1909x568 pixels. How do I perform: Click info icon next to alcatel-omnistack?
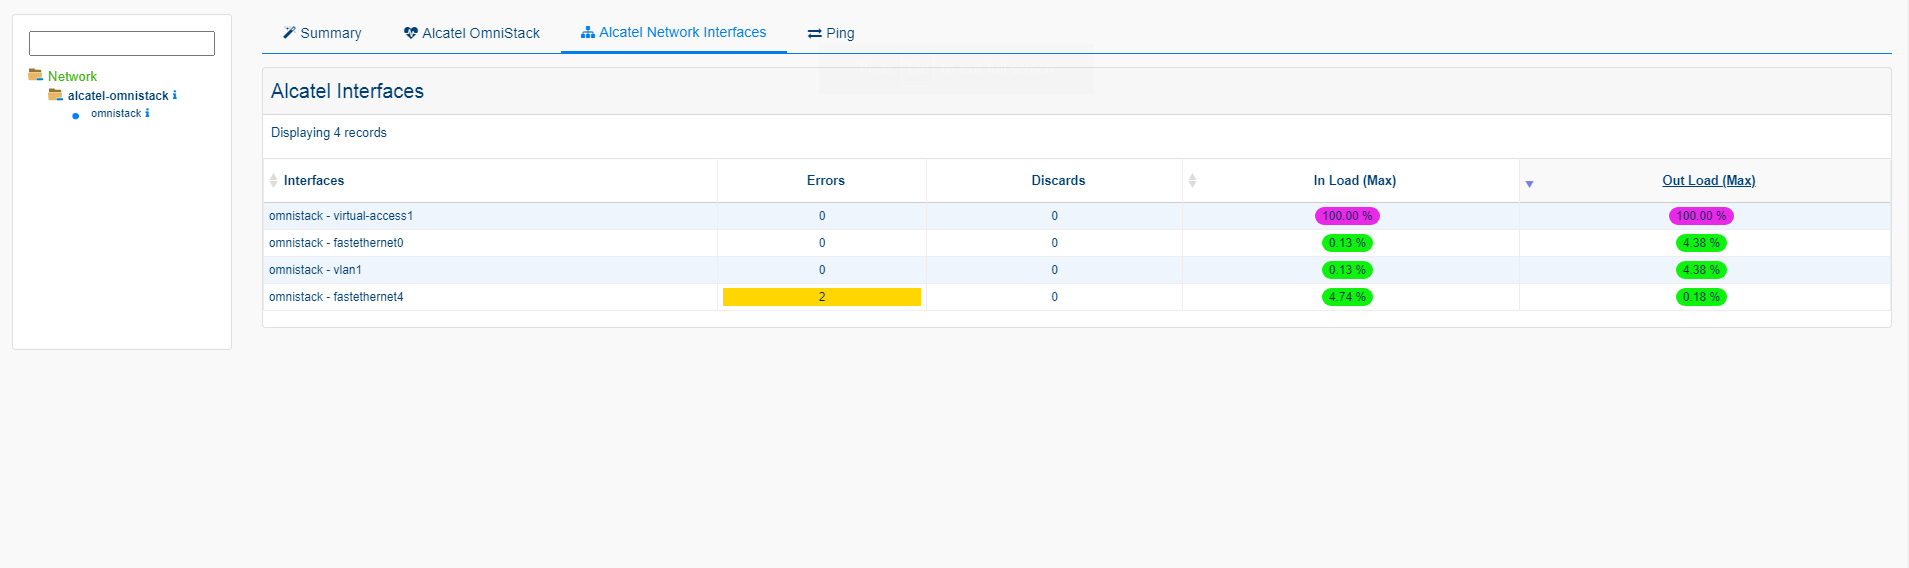tap(175, 95)
